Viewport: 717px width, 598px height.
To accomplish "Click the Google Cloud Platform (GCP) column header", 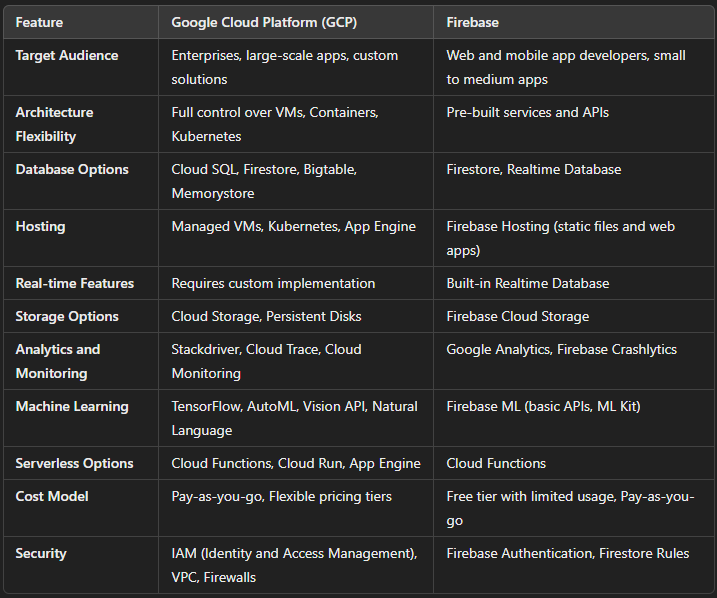I will tap(263, 21).
